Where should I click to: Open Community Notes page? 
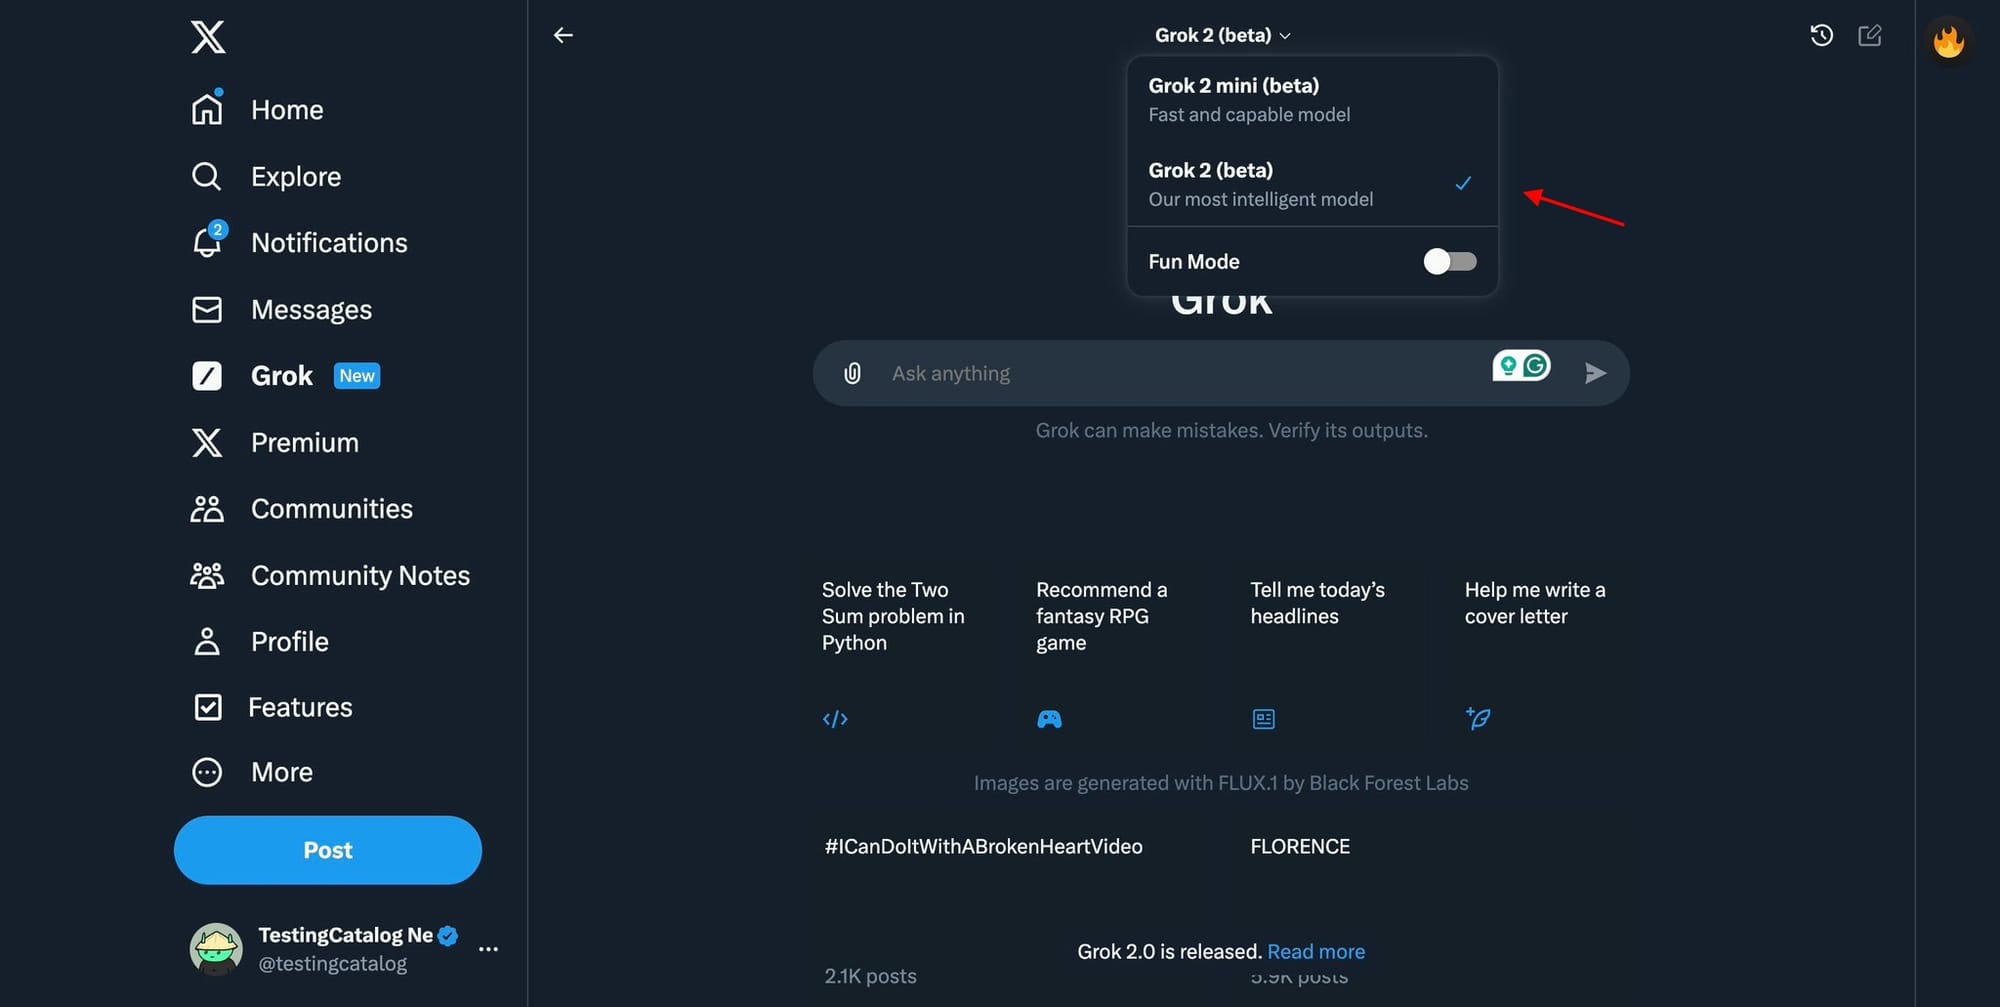(x=330, y=576)
